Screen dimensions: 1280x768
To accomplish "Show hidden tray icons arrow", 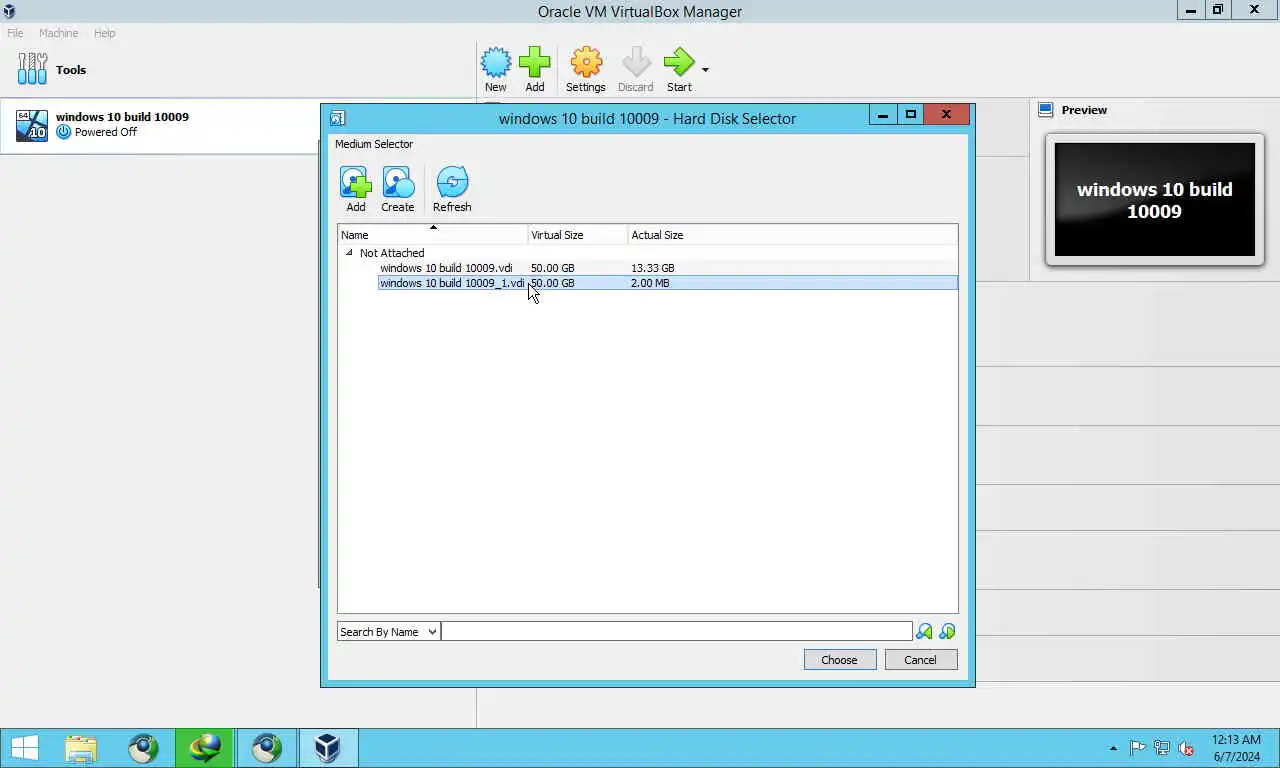I will click(x=1113, y=748).
